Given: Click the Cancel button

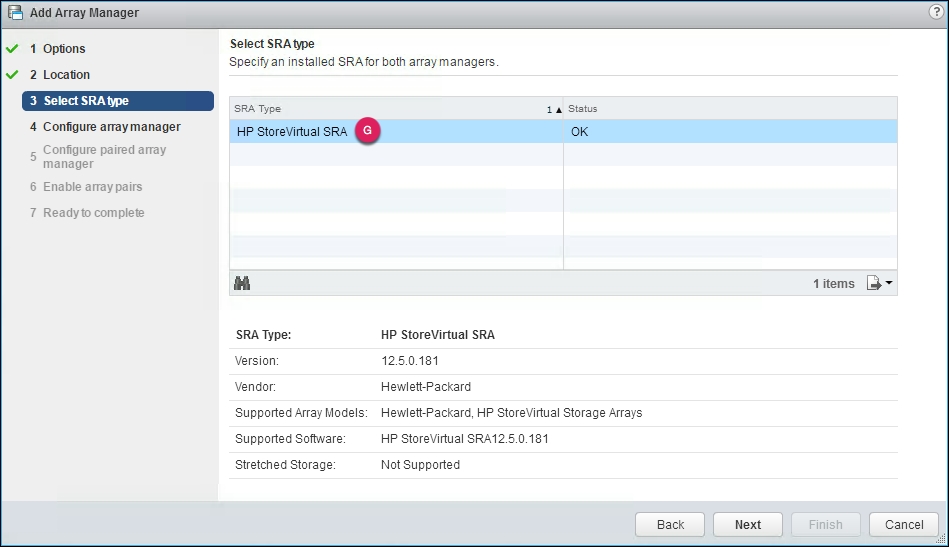Looking at the screenshot, I should (904, 525).
